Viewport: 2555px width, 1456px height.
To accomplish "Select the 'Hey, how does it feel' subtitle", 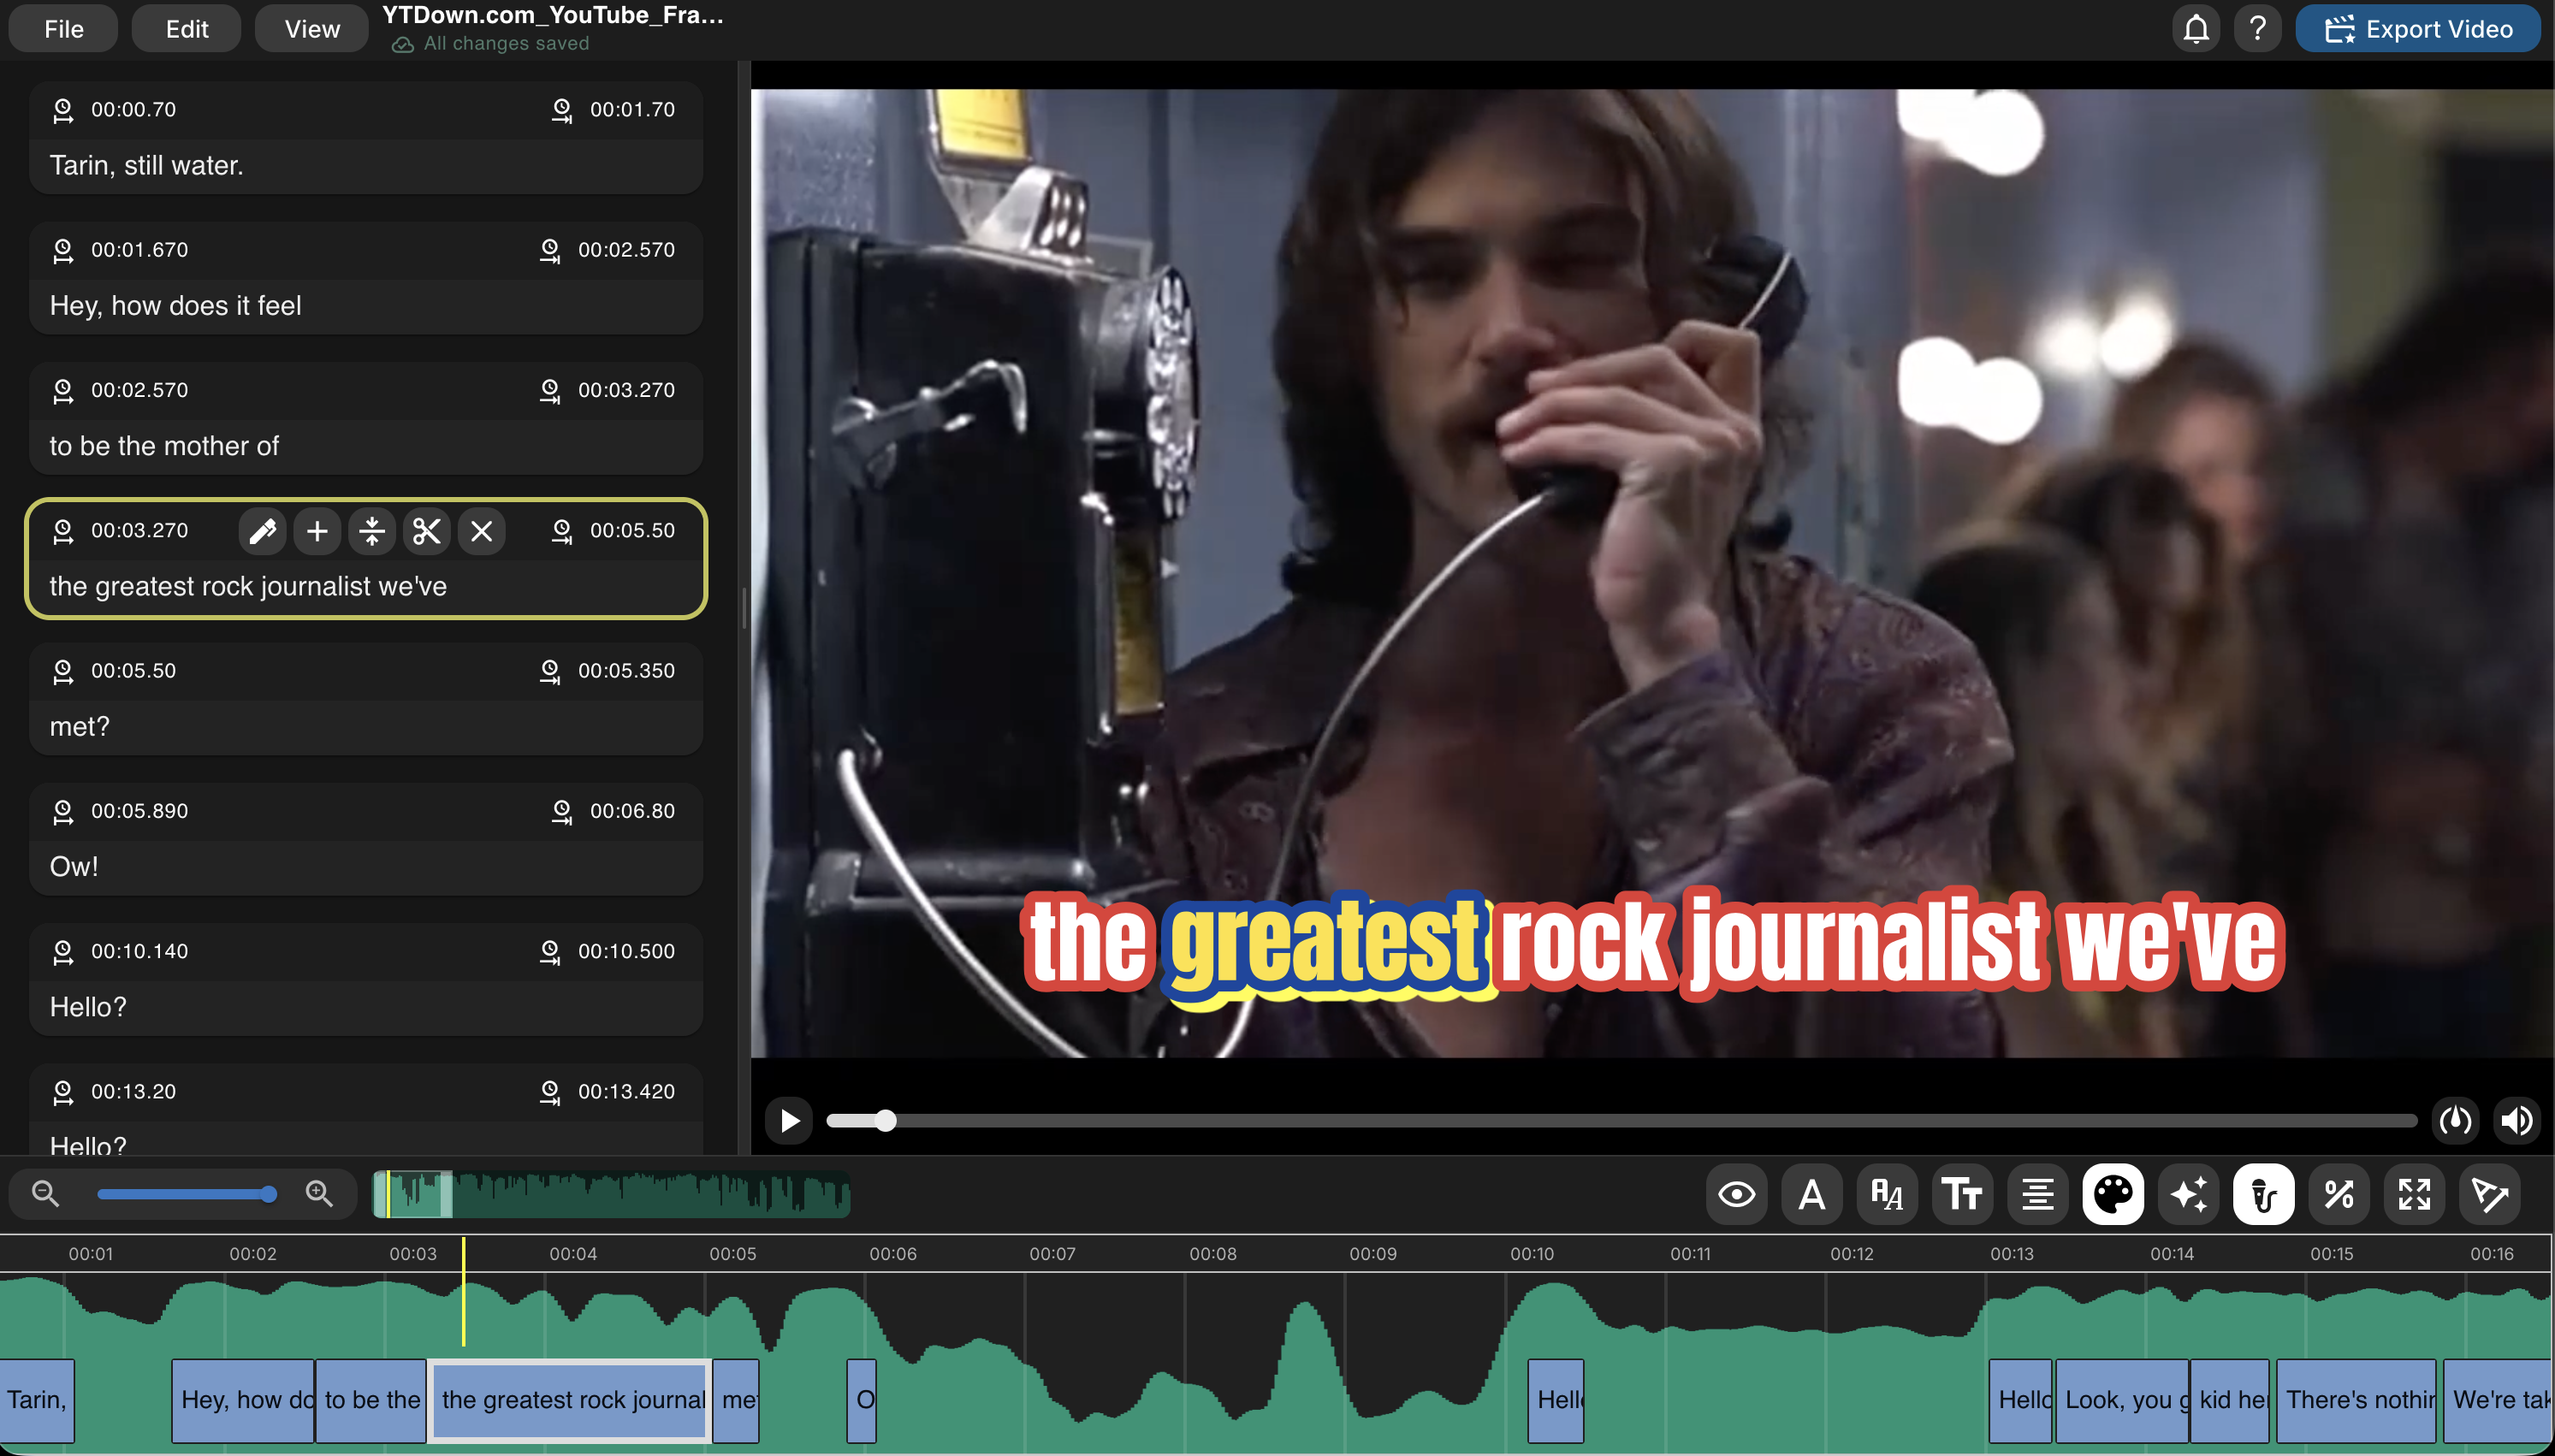I will click(366, 278).
